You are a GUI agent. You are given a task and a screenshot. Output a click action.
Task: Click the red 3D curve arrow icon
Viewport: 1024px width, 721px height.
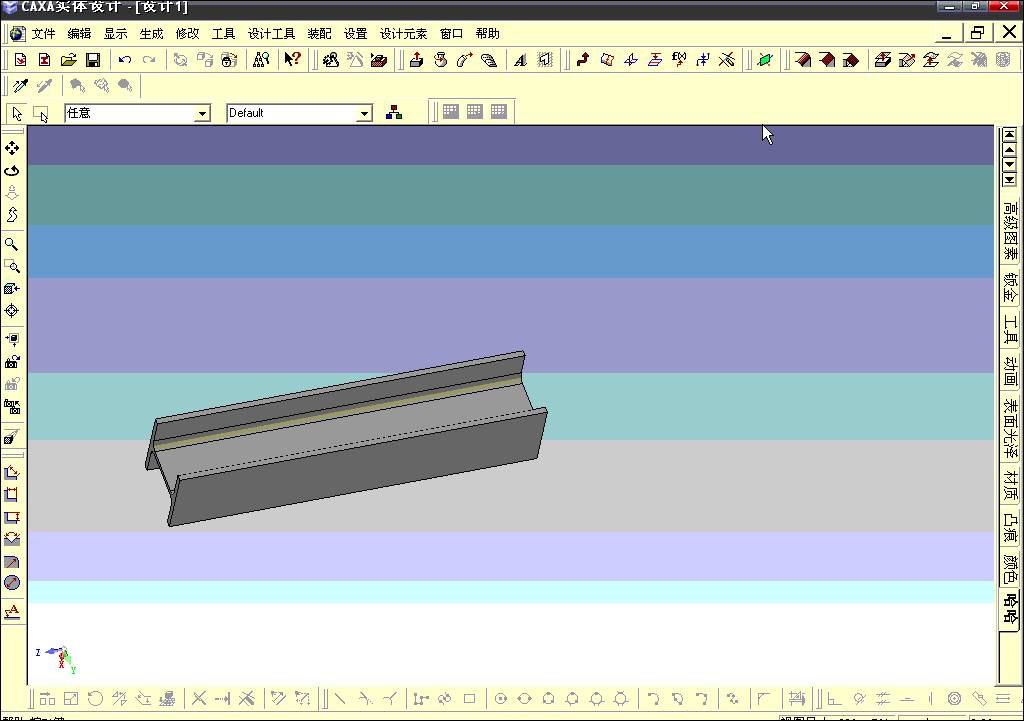[583, 60]
